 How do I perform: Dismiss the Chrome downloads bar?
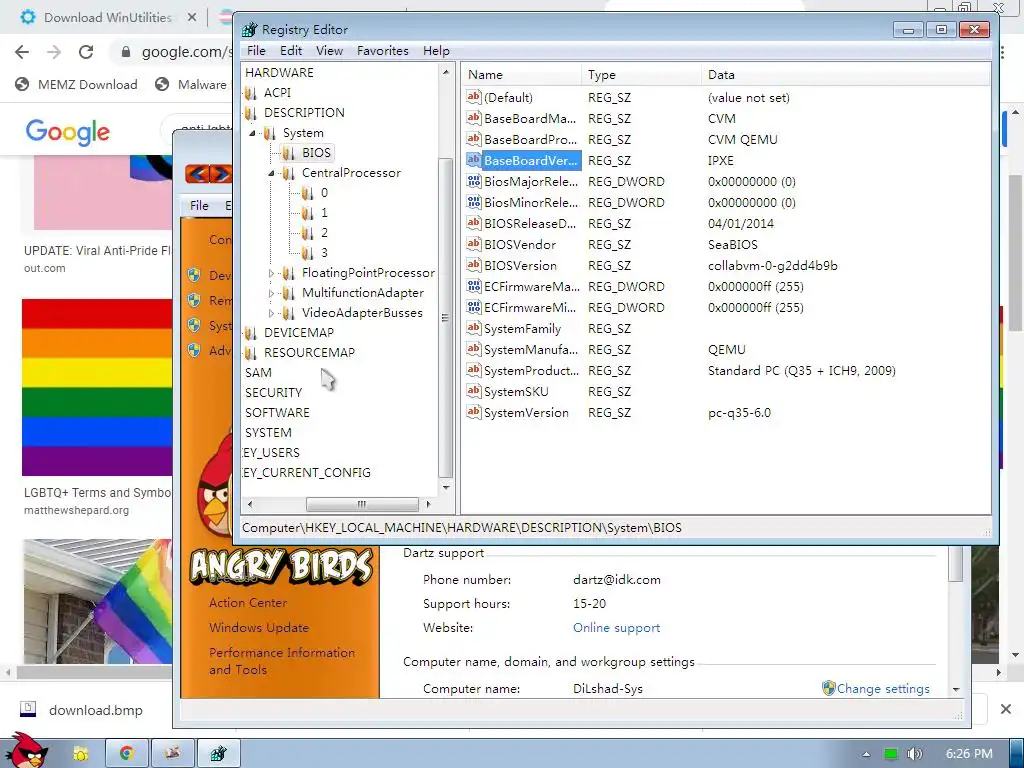click(x=1006, y=709)
